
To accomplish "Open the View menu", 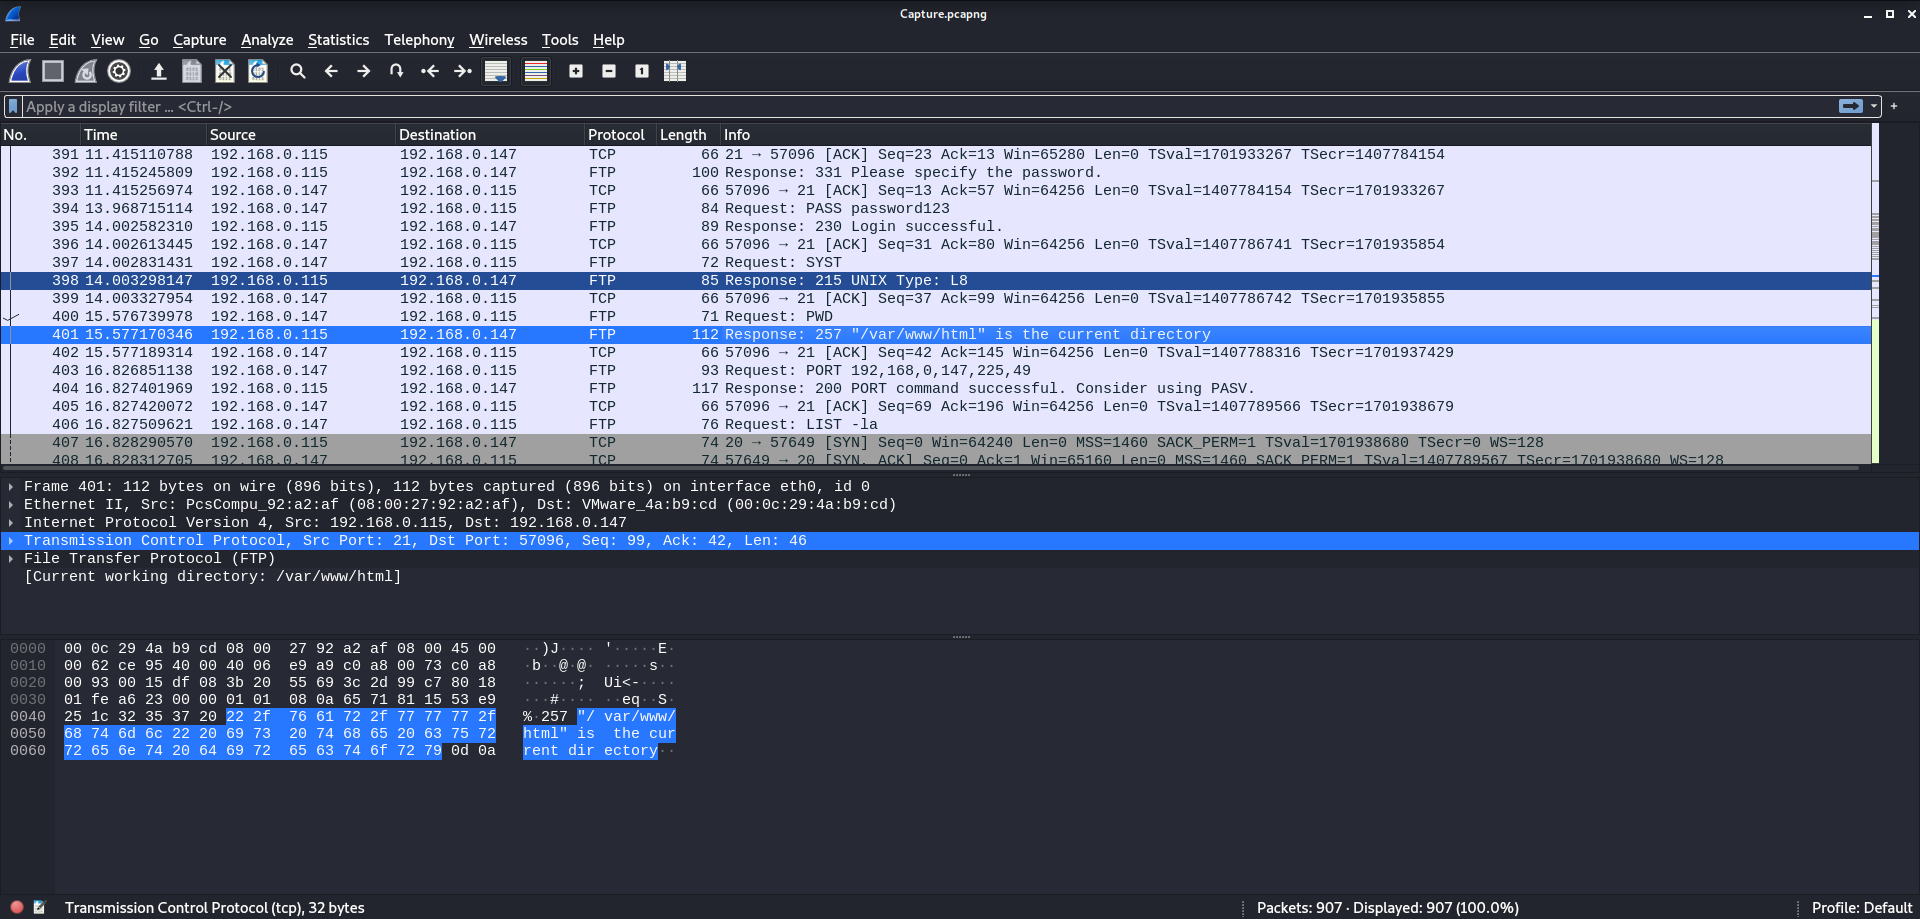I will (x=108, y=40).
